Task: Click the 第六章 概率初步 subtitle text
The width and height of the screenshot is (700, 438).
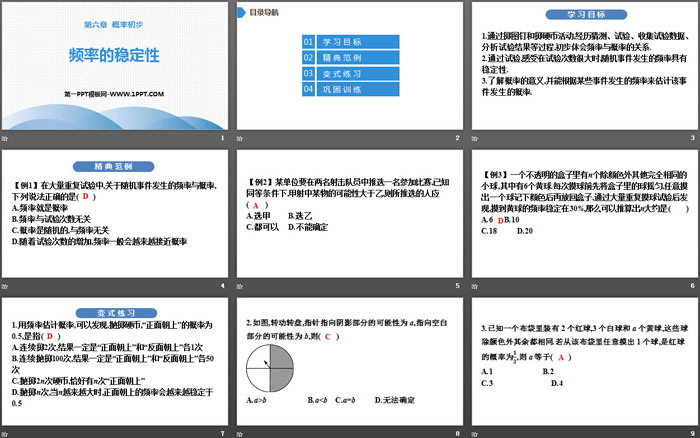Action: [113, 25]
